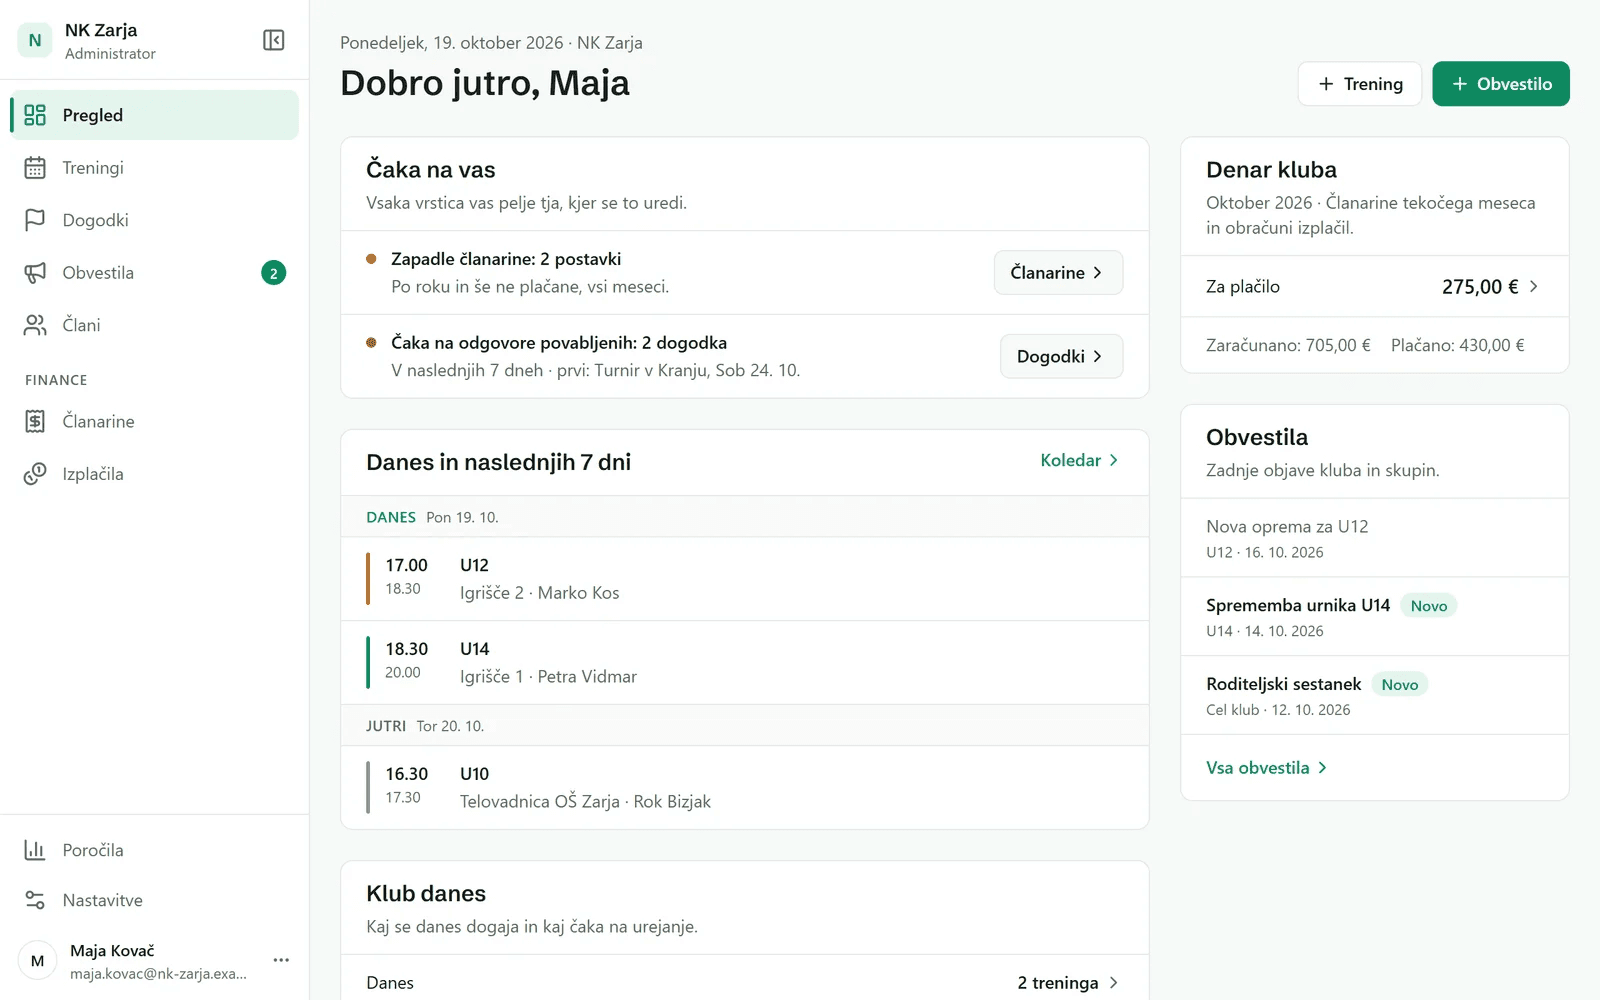Open the U14 training at 18.30
1600x1000 pixels.
[745, 663]
